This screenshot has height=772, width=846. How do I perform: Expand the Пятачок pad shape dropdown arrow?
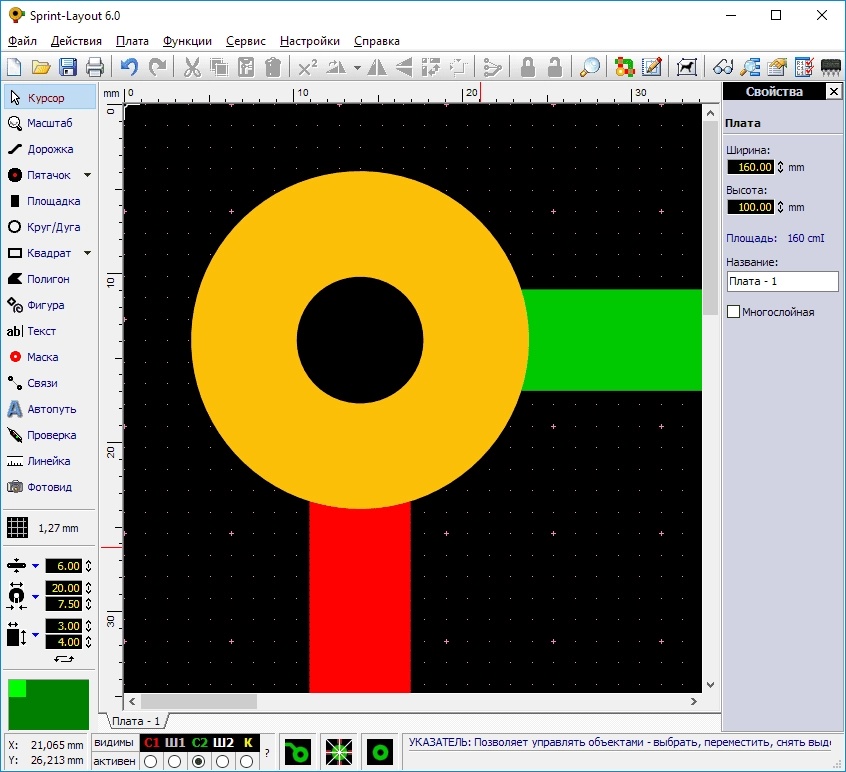(x=87, y=175)
